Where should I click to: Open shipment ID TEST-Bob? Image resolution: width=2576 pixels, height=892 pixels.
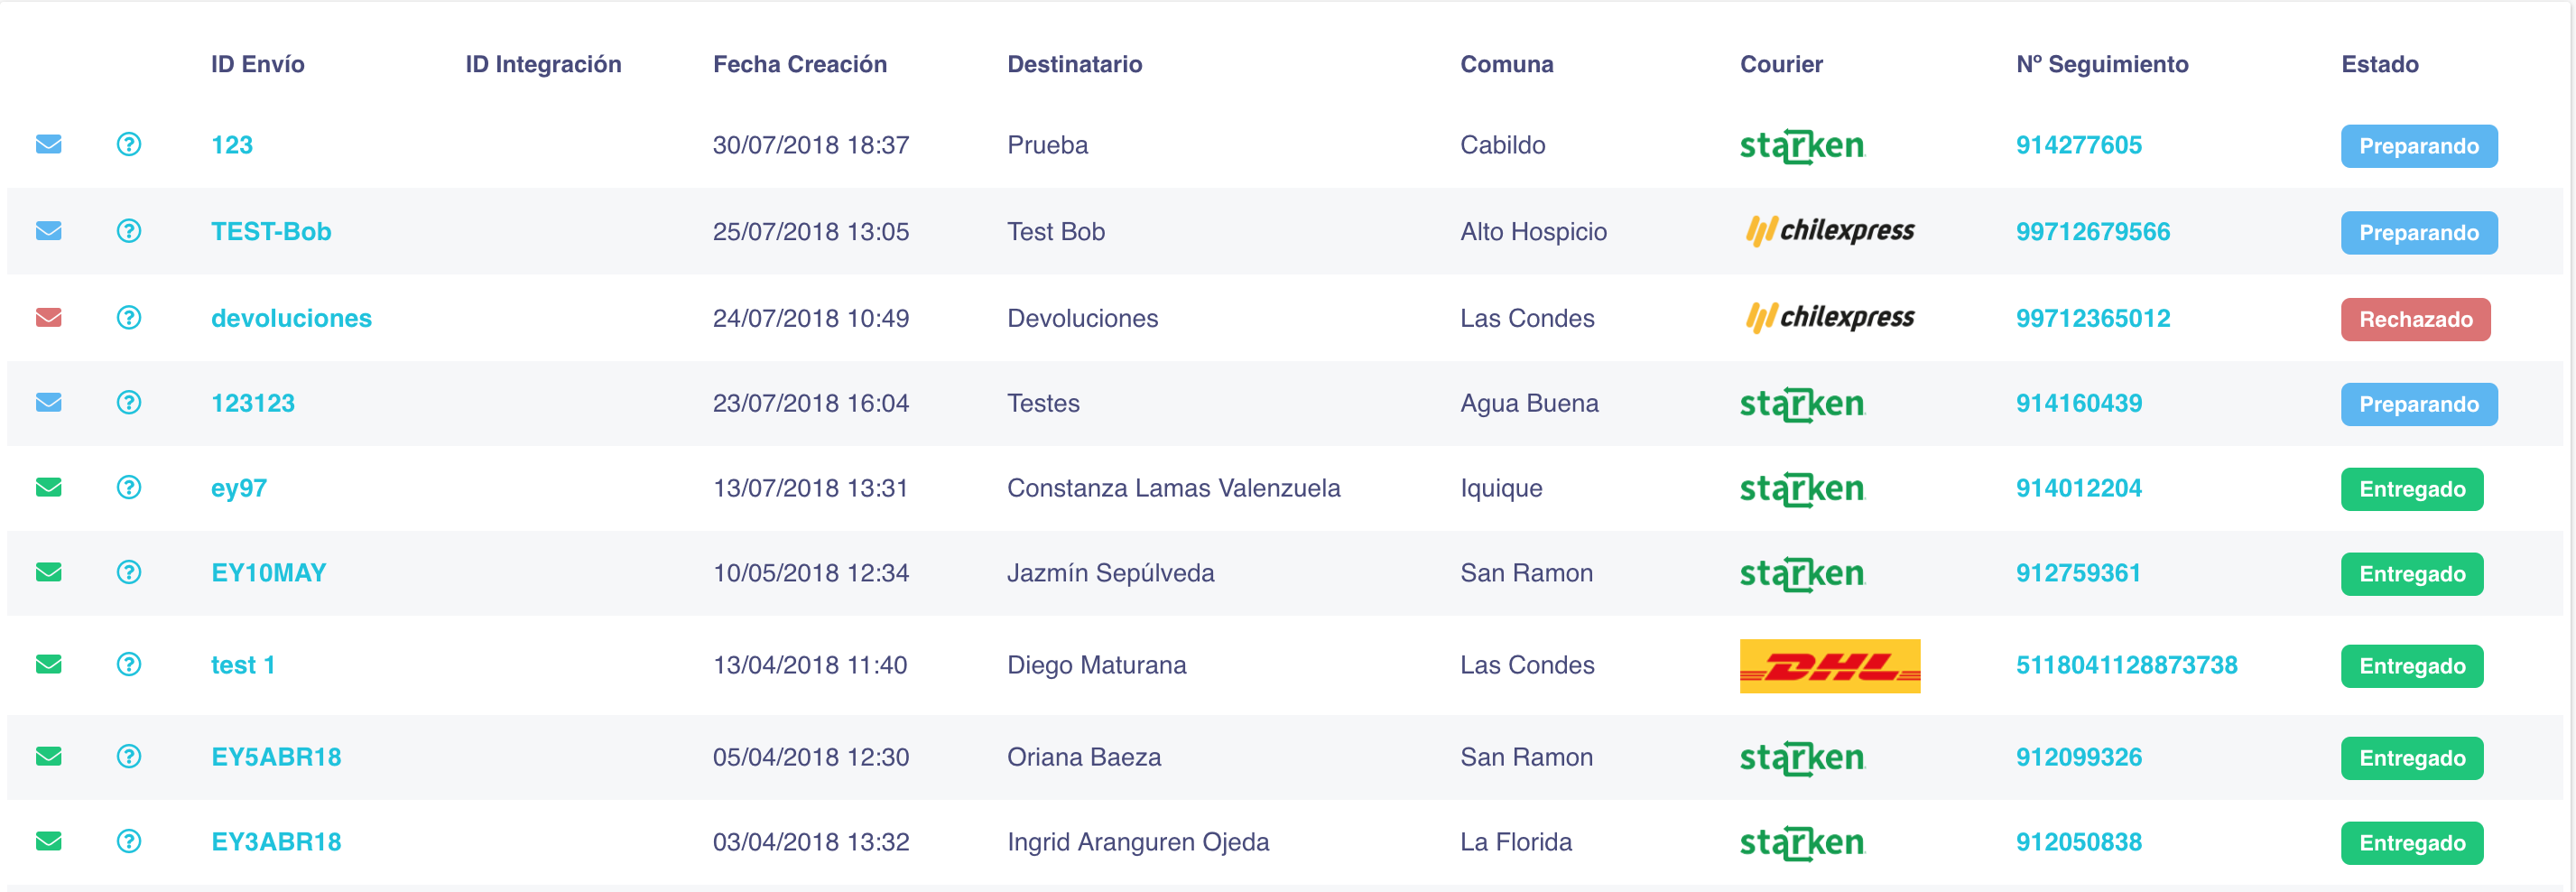tap(271, 231)
